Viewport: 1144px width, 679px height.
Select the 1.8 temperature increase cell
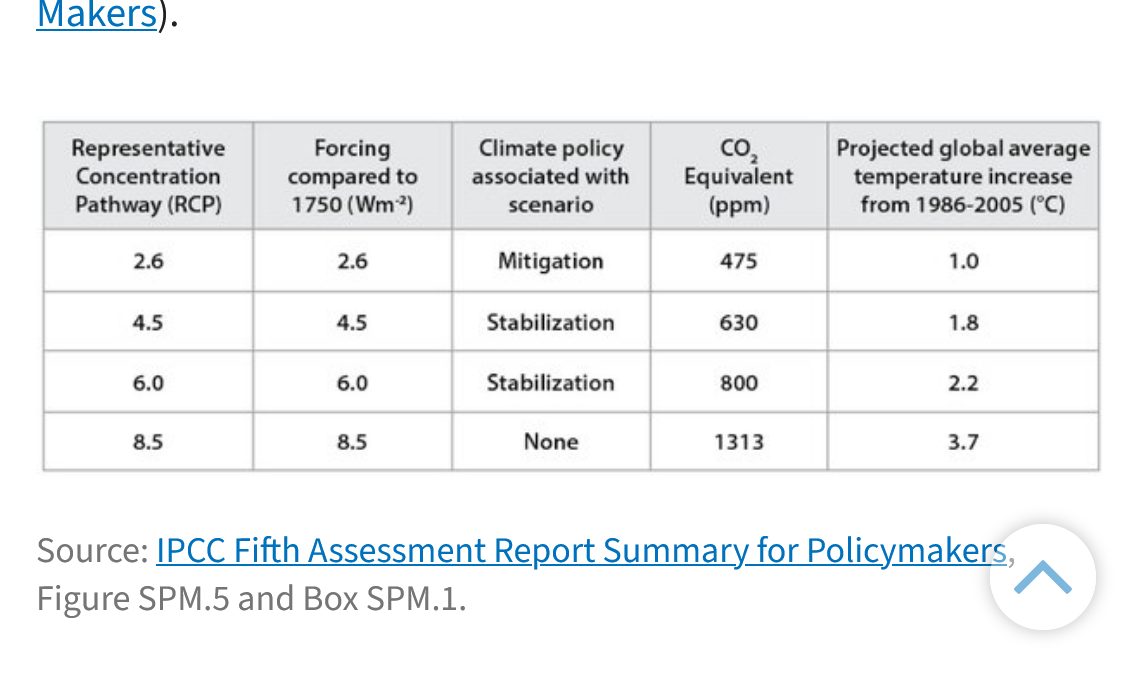(x=962, y=322)
